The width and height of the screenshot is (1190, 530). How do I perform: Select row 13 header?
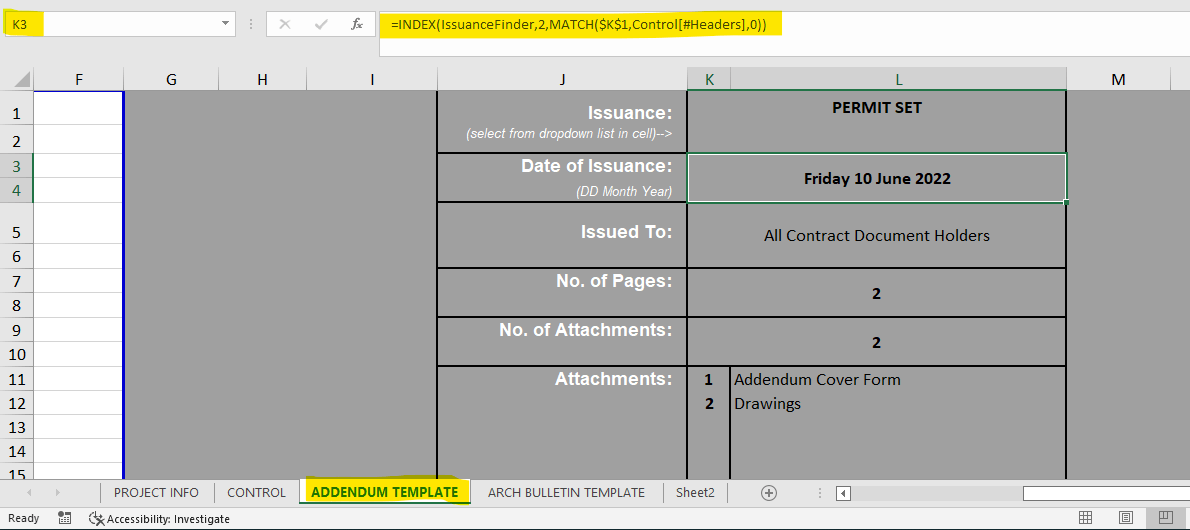(17, 427)
